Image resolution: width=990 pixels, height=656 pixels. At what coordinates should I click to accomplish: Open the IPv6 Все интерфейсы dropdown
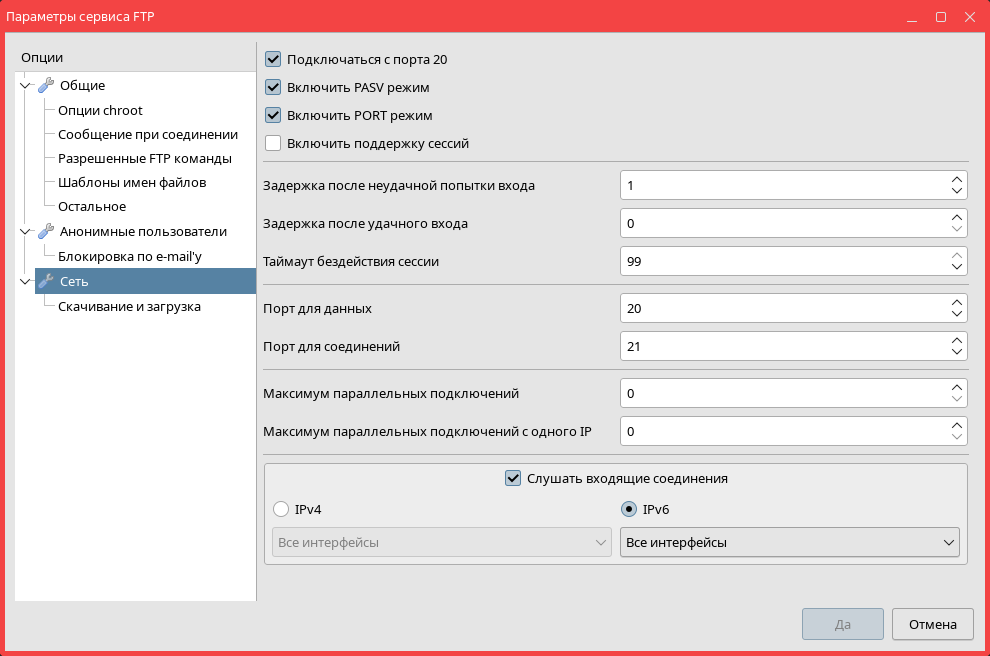tap(789, 542)
